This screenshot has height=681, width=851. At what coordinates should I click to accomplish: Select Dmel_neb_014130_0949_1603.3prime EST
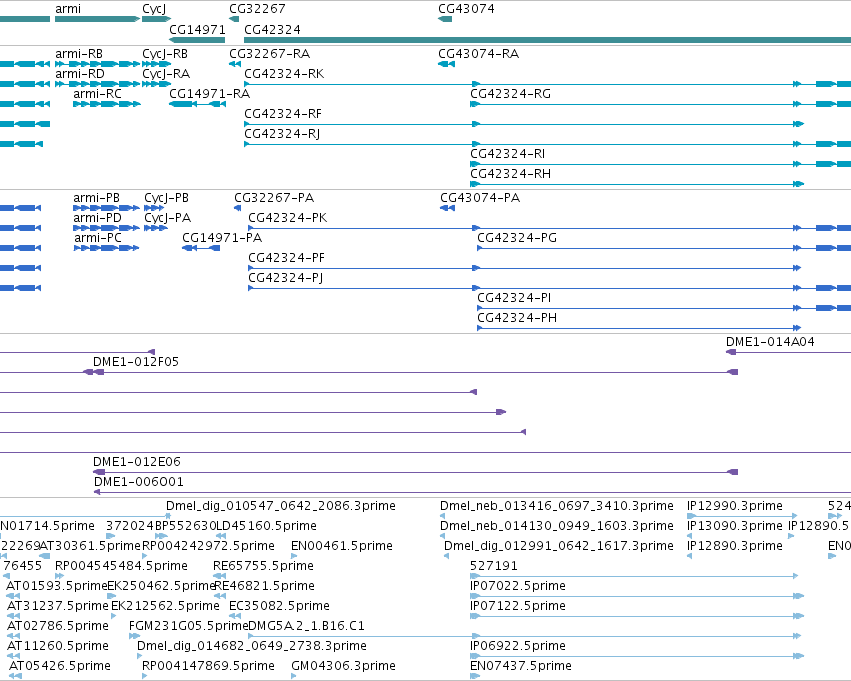click(557, 526)
